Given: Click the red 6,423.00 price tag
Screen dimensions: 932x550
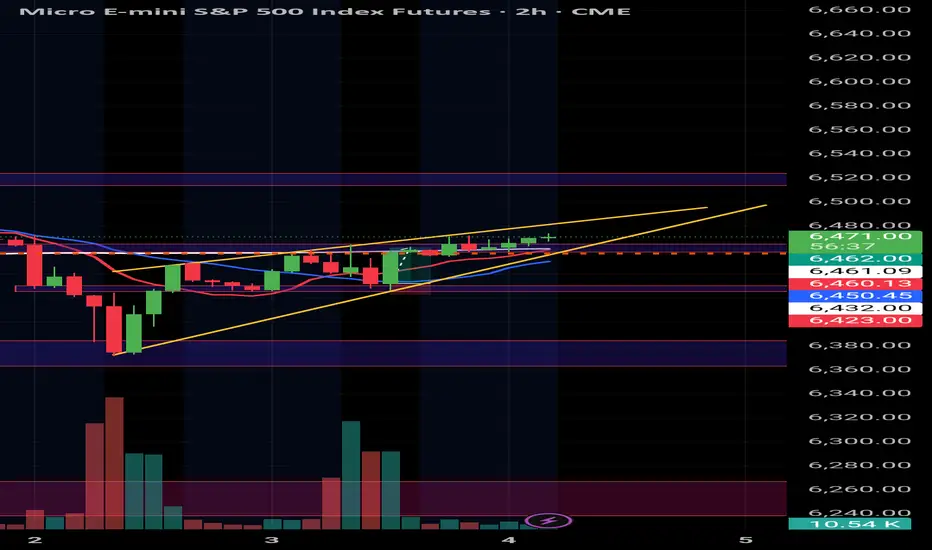Looking at the screenshot, I should click(855, 320).
